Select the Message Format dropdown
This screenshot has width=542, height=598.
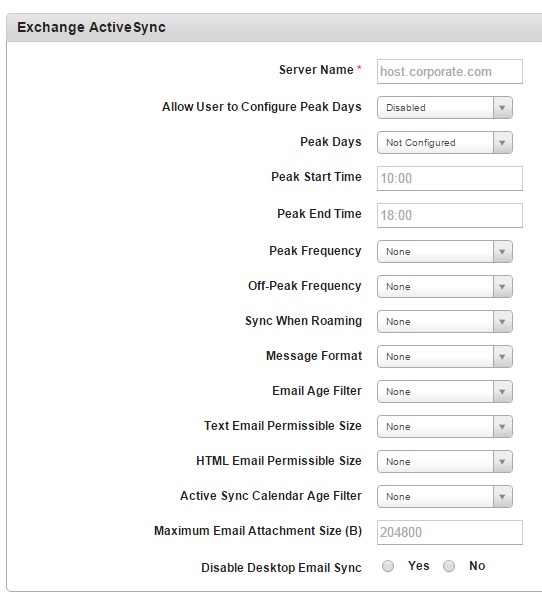(x=445, y=357)
